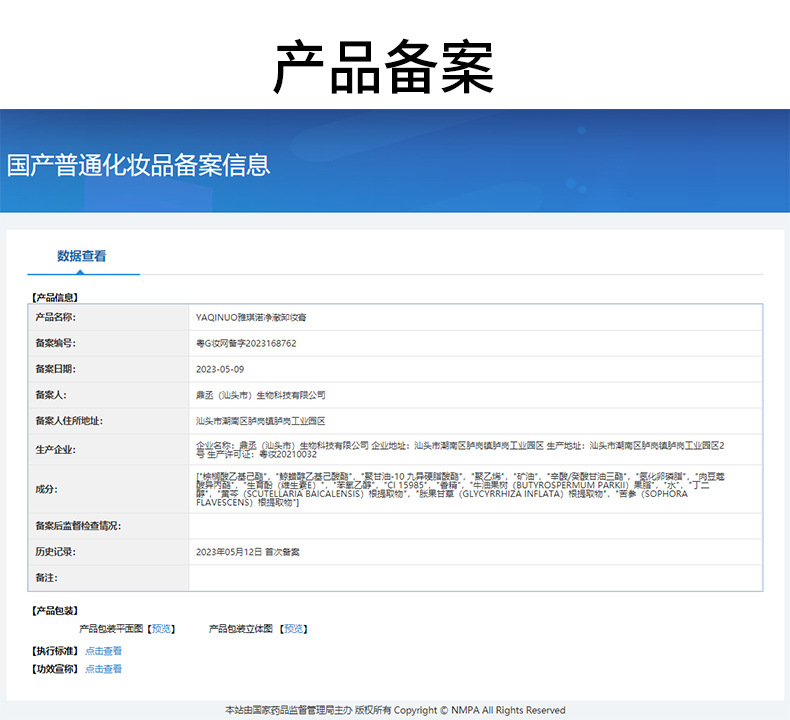790x720 pixels.
Task: Click the 备案后监督检查情况 row label
Action: coord(78,526)
